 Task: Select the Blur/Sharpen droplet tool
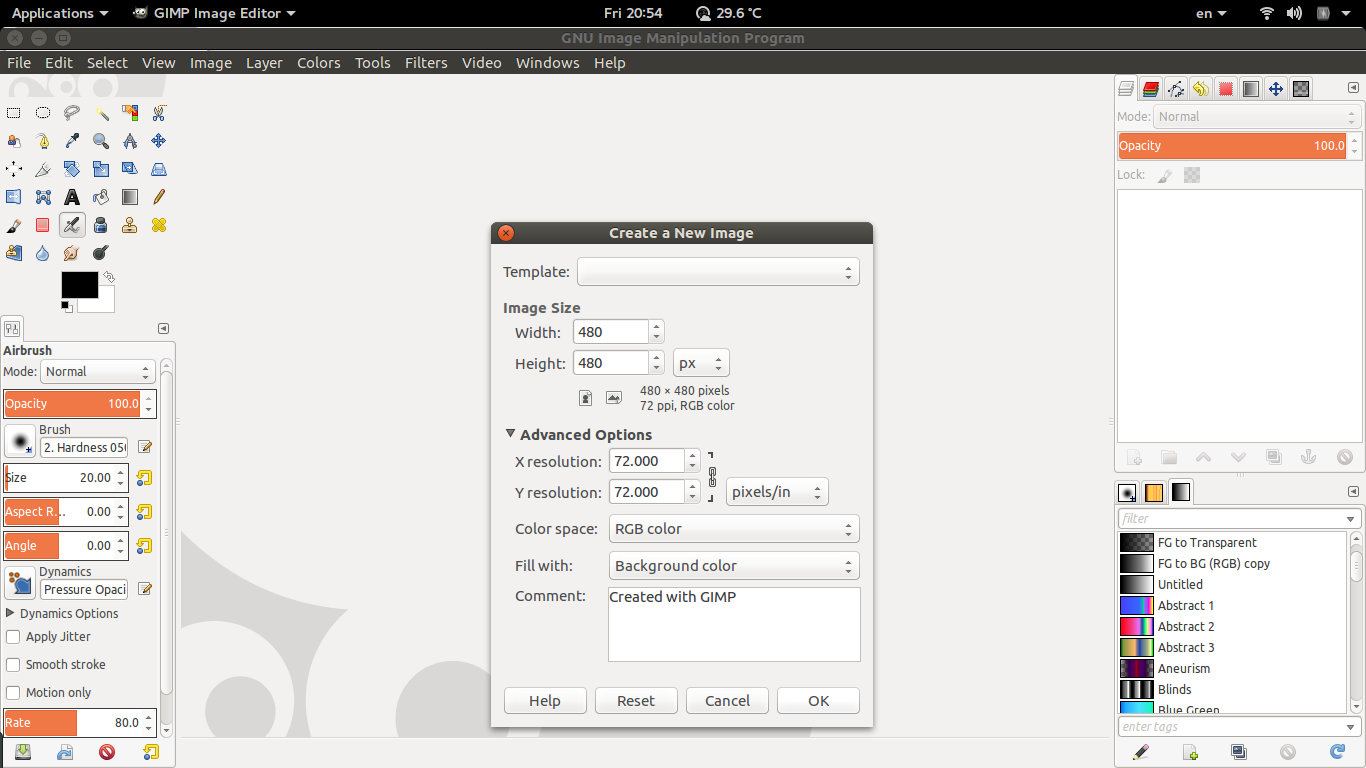(x=43, y=253)
